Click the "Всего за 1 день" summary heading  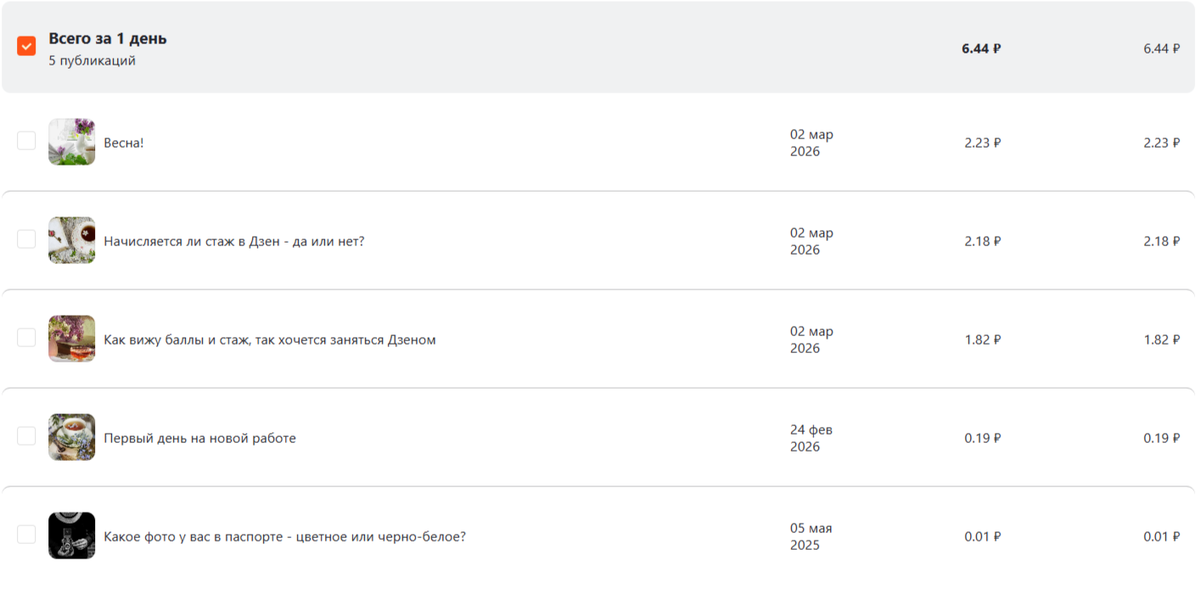coord(108,39)
